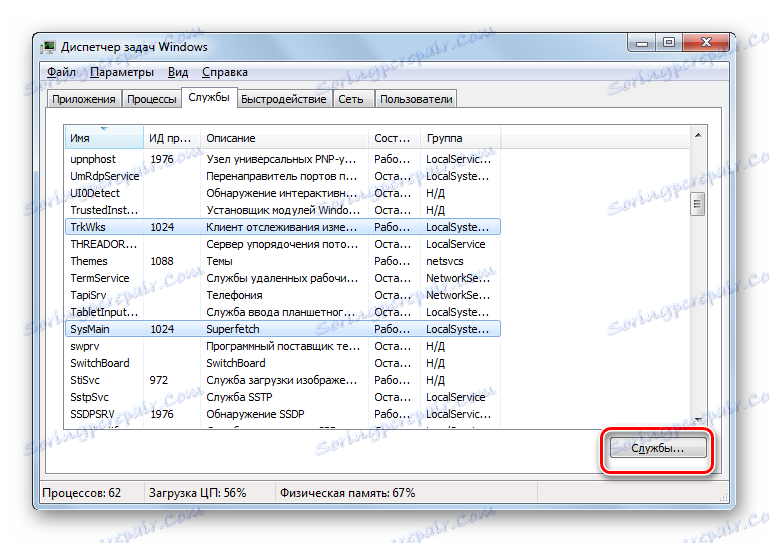Select the TrustedInst... service row

tap(282, 210)
